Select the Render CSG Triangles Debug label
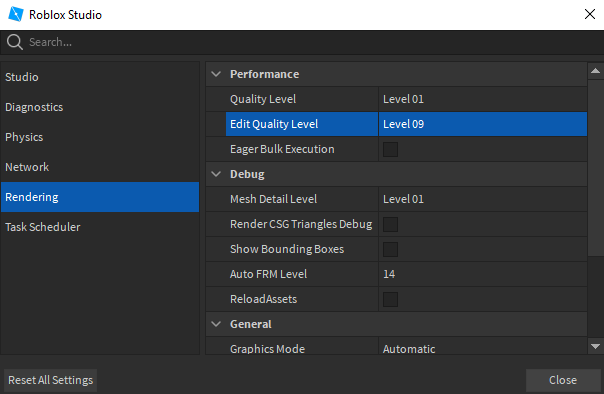The height and width of the screenshot is (394, 604). tap(301, 224)
